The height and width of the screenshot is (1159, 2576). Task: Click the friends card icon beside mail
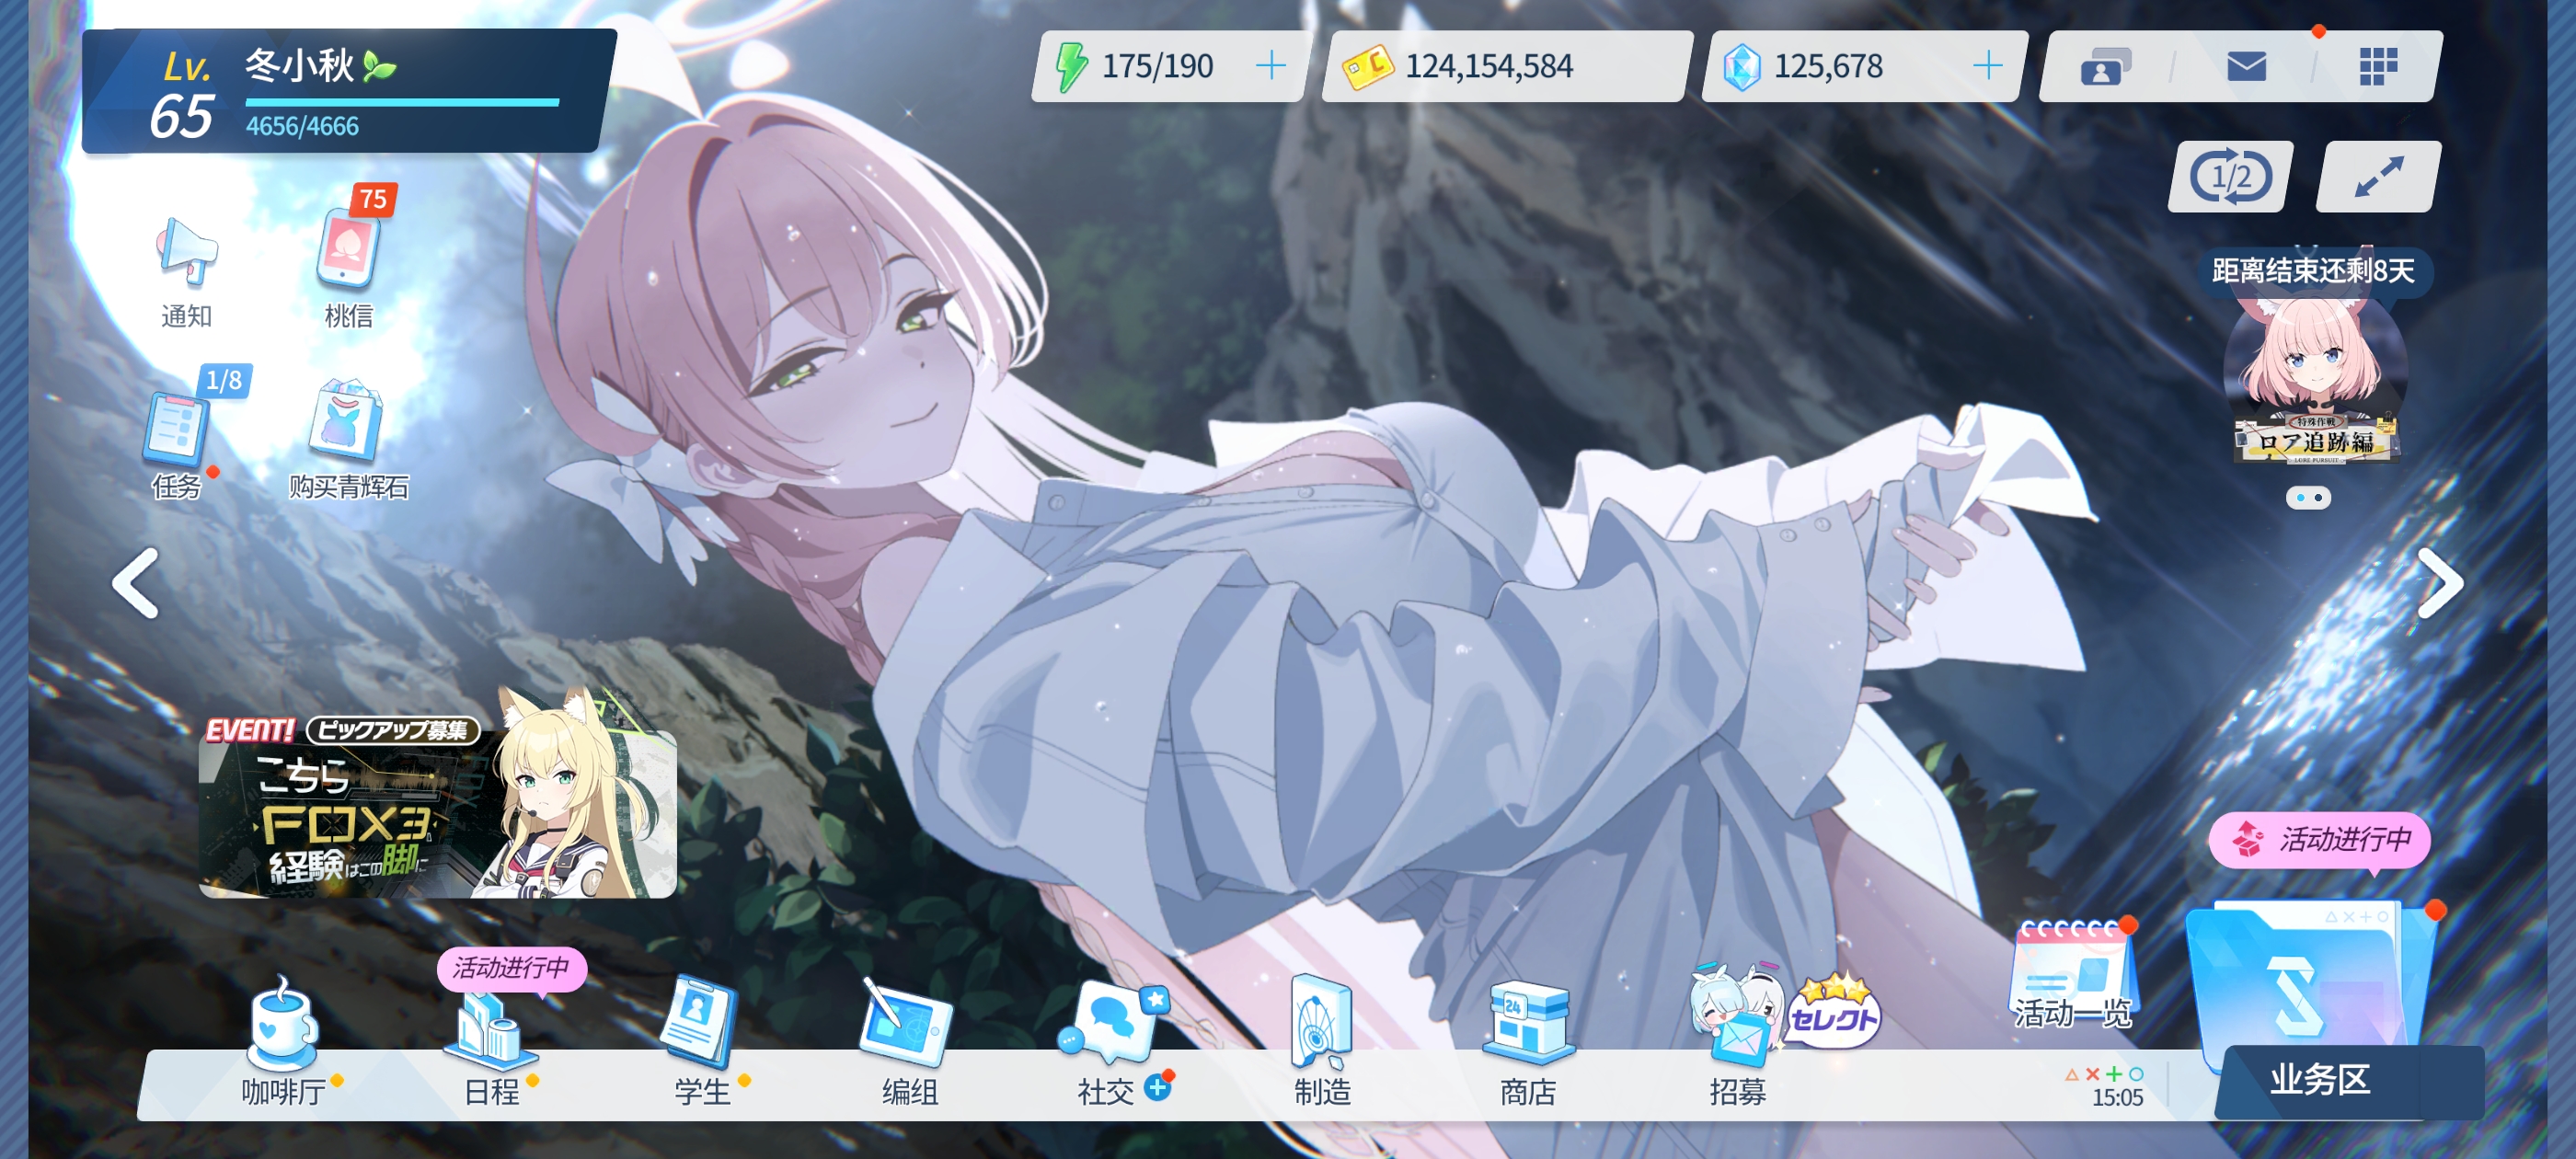coord(2104,67)
